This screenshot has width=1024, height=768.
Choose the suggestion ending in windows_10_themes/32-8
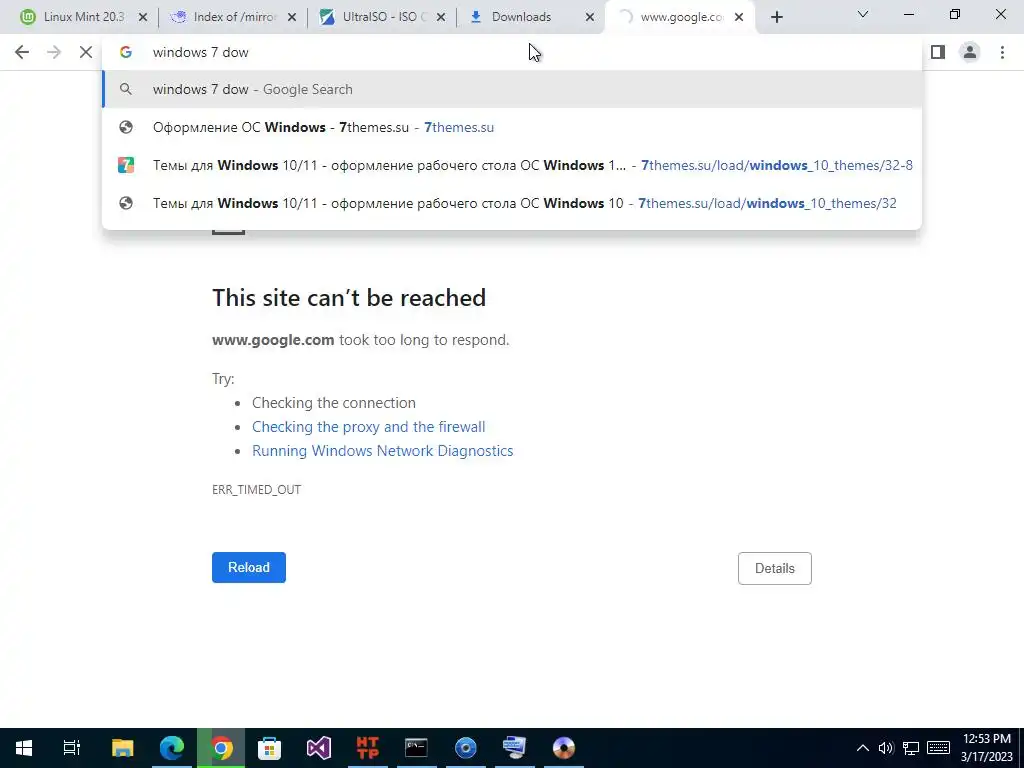(x=512, y=165)
